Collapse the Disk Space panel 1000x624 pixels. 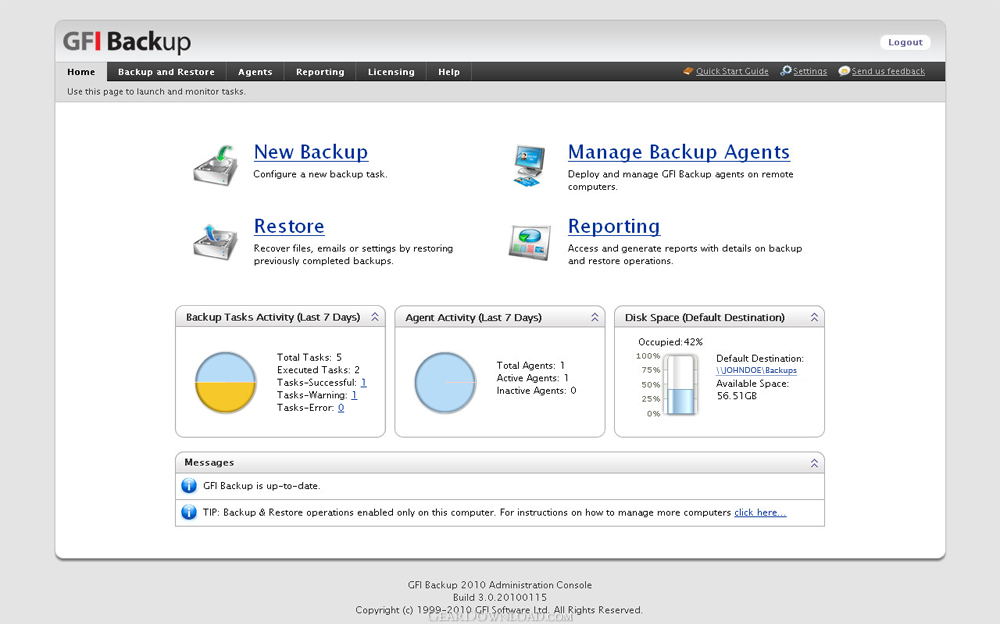[x=814, y=317]
